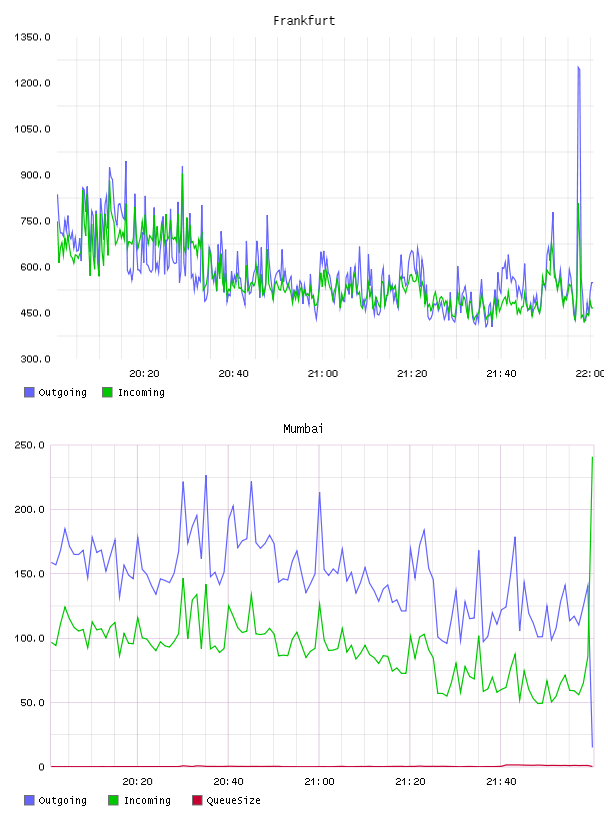Viewport: 608px width, 816px height.
Task: Click the Frankfurt chart title
Action: [304, 21]
